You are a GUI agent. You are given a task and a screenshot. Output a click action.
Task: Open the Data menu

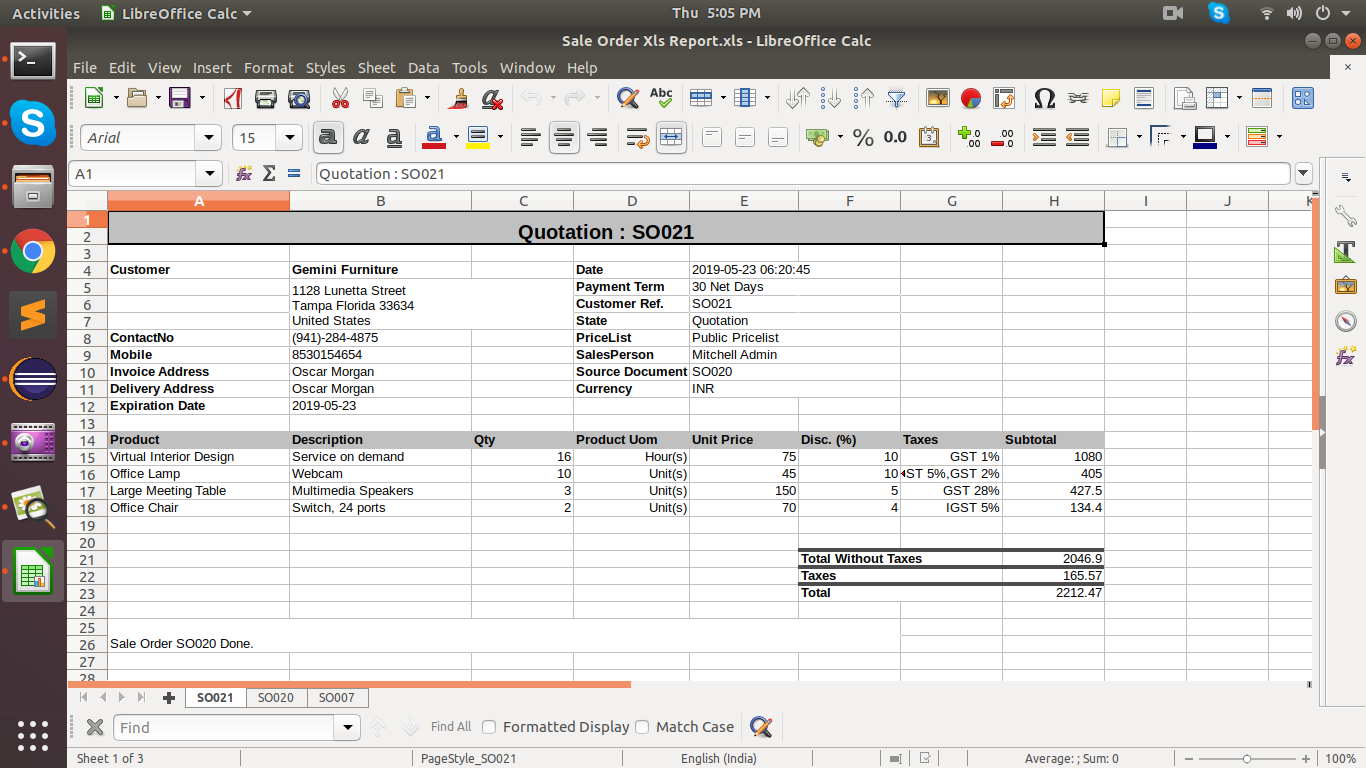click(423, 68)
